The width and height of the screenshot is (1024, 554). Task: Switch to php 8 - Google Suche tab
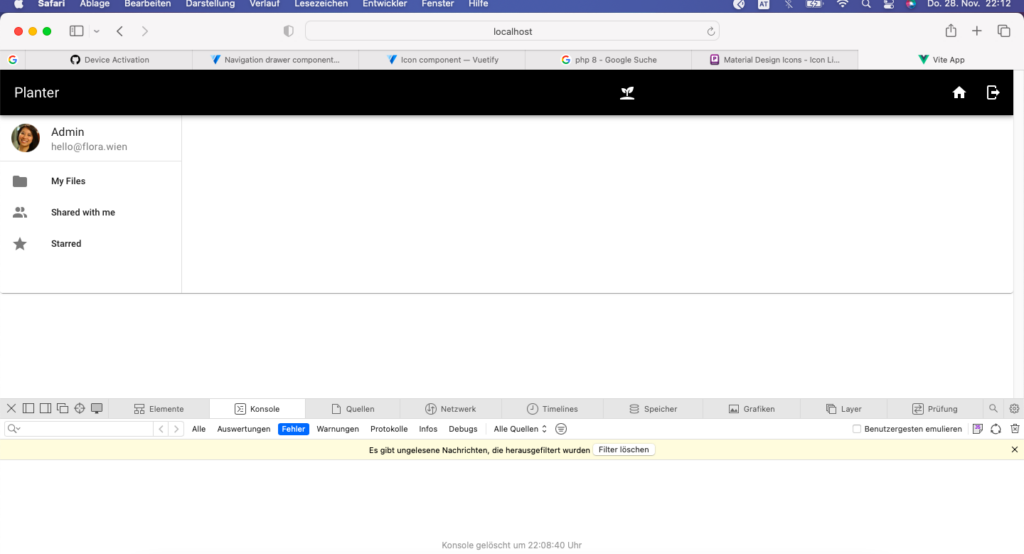point(609,59)
